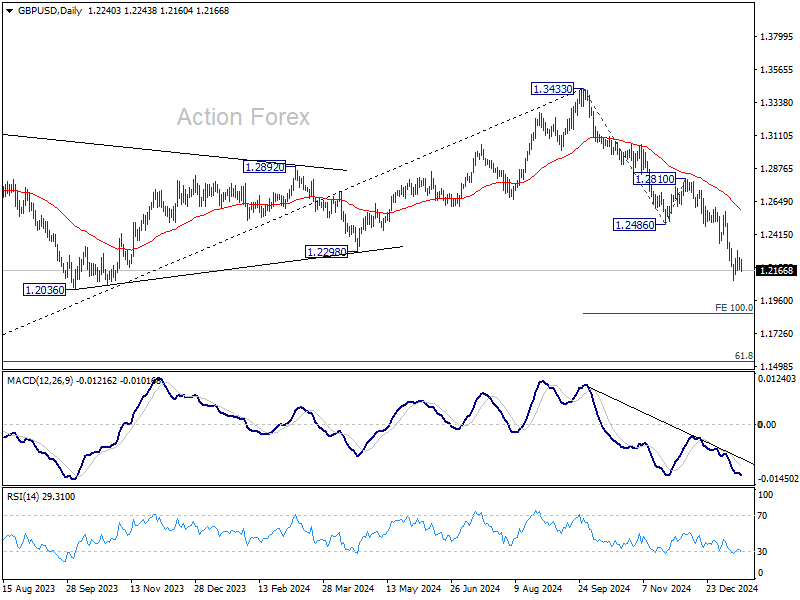This screenshot has width=800, height=600.
Task: Click the current price tag 1.21668
Action: pyautogui.click(x=777, y=270)
